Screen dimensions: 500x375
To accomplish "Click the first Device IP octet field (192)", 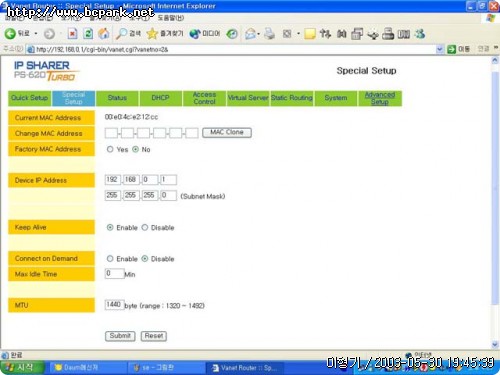I will click(113, 180).
